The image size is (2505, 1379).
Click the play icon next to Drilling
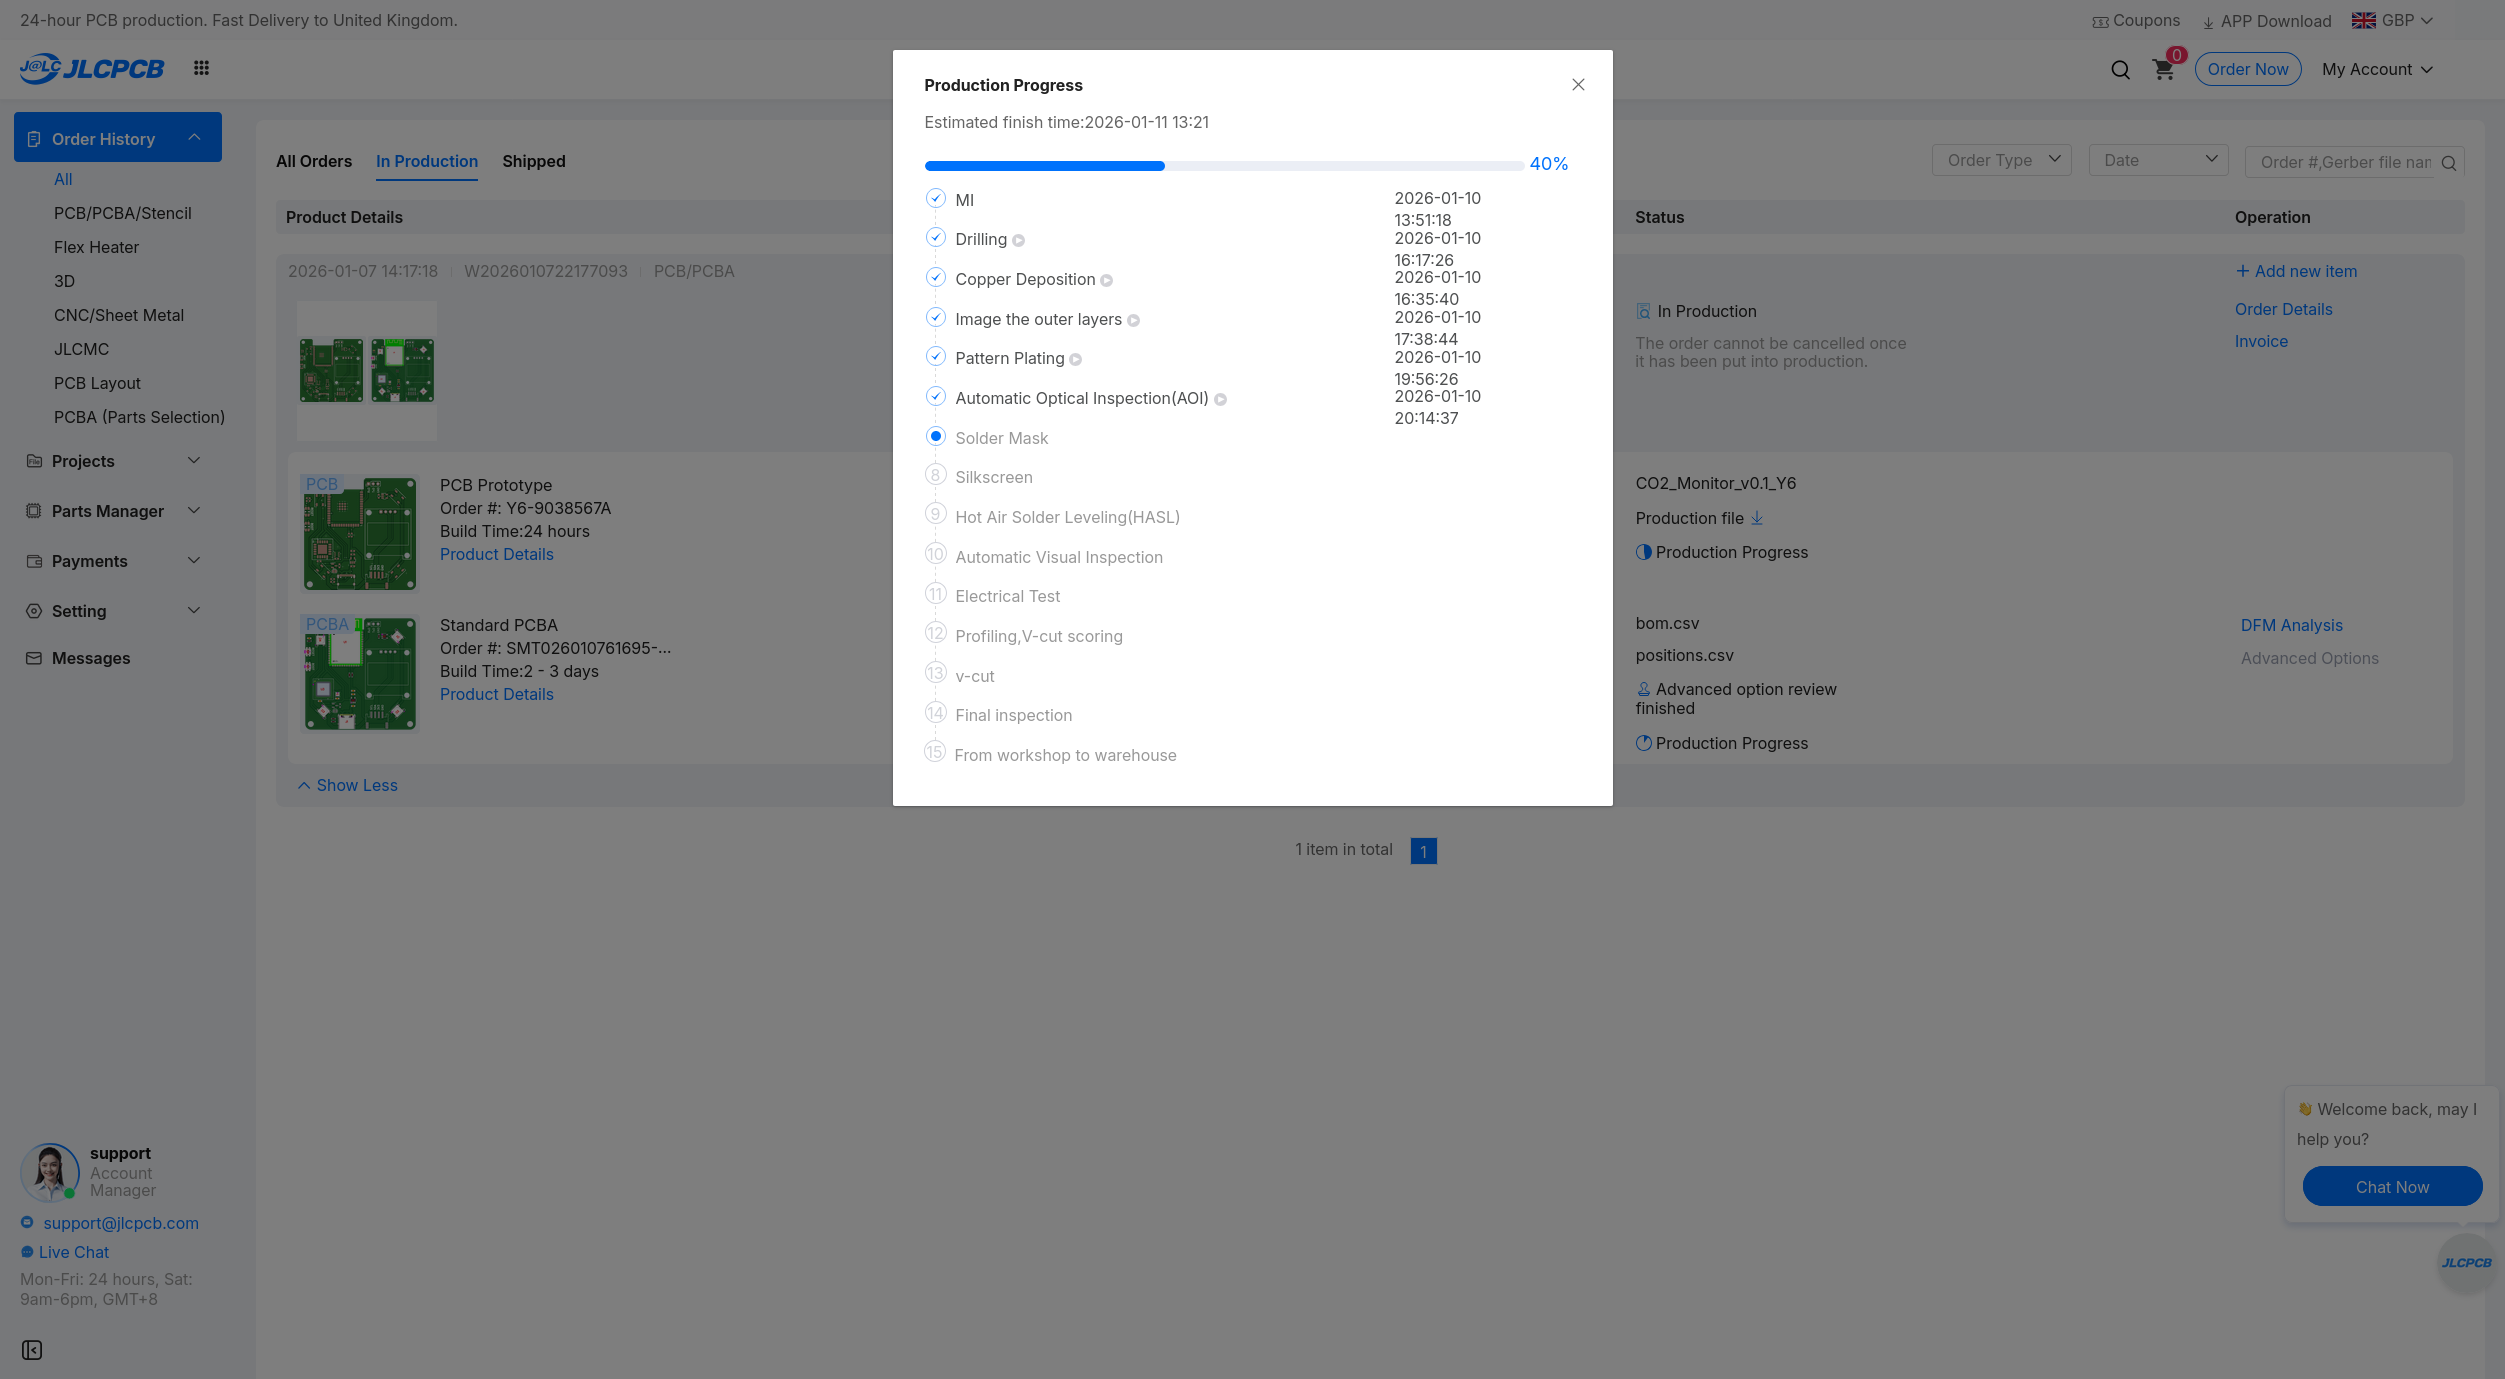[x=1018, y=240]
